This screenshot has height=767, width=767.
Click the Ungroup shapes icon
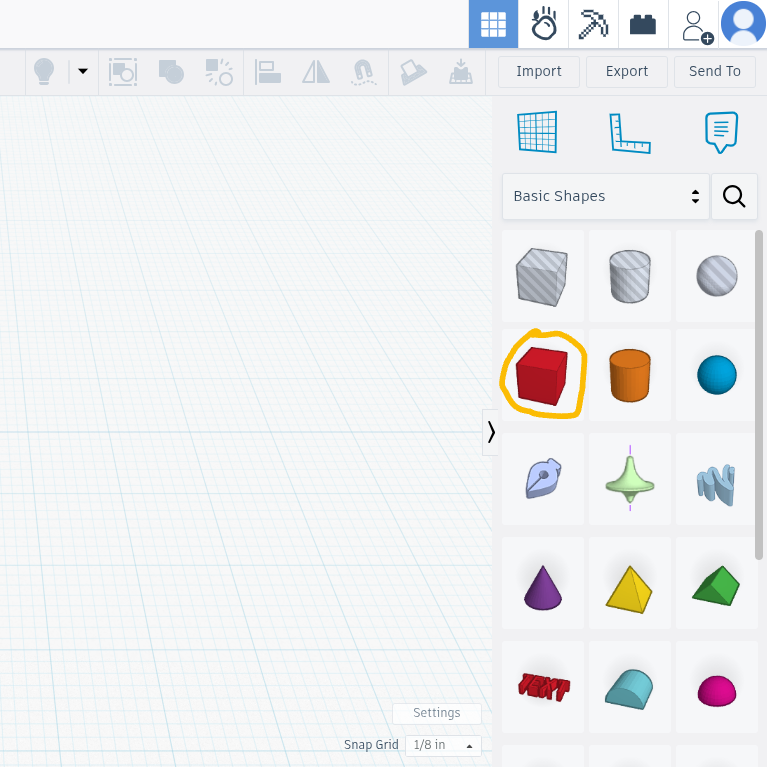pos(219,72)
